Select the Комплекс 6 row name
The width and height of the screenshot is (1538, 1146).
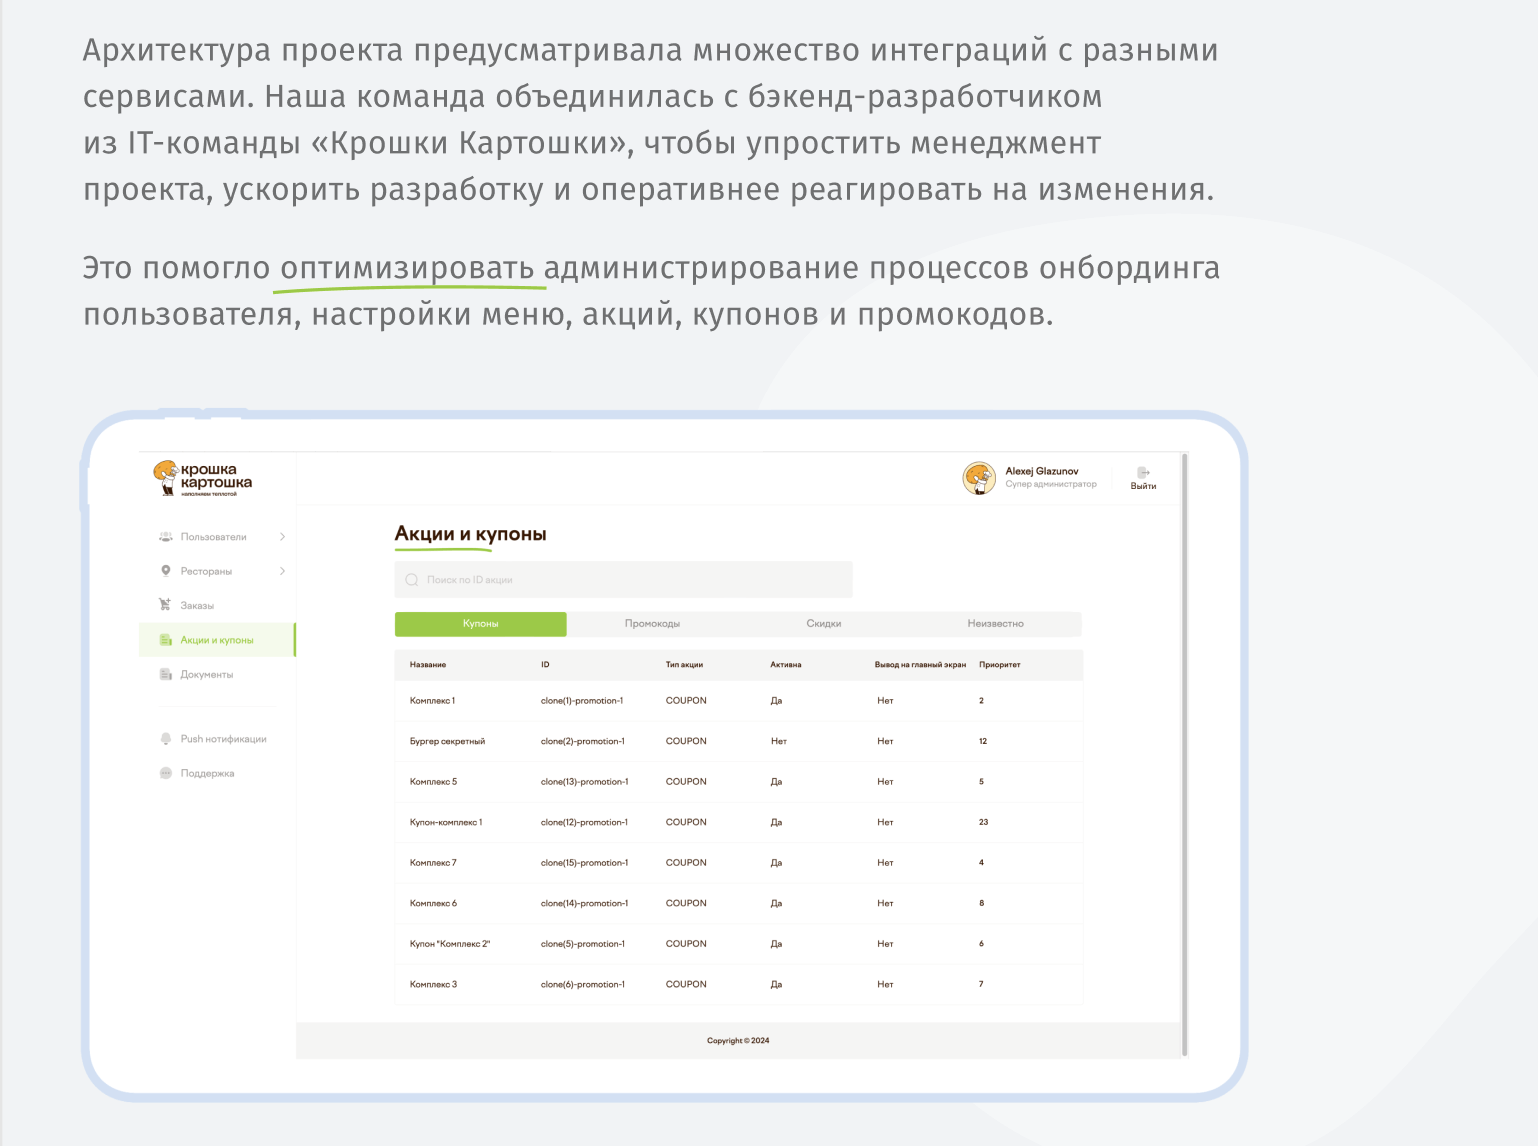tap(433, 904)
